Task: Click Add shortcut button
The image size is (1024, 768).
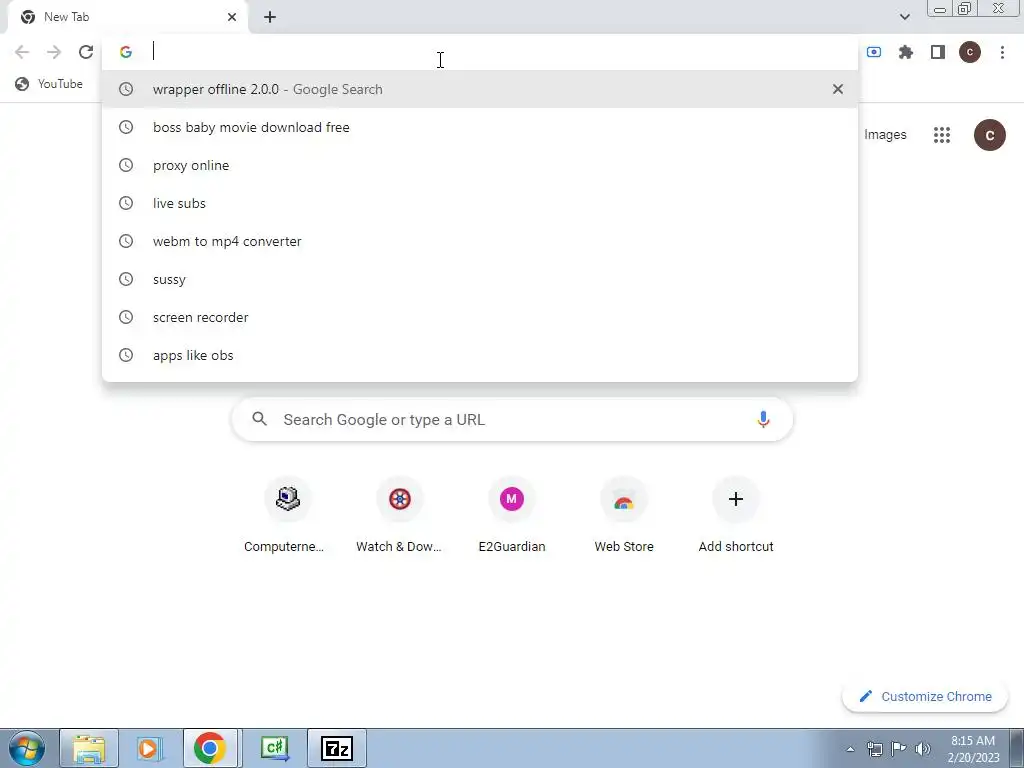Action: [x=736, y=516]
